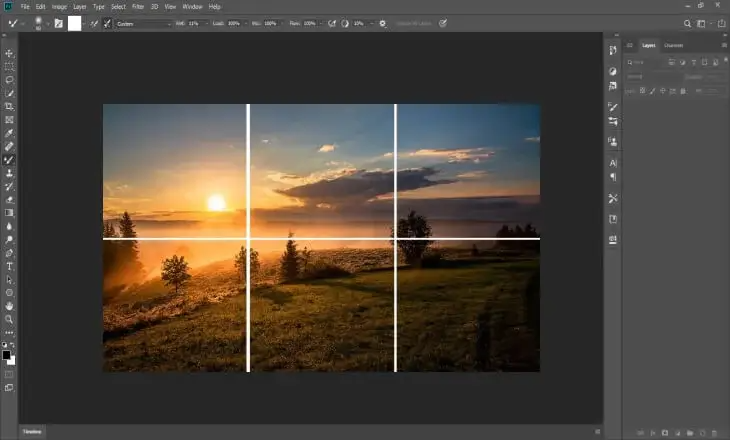The width and height of the screenshot is (730, 440).
Task: Open the Share image button
Action: (x=722, y=23)
